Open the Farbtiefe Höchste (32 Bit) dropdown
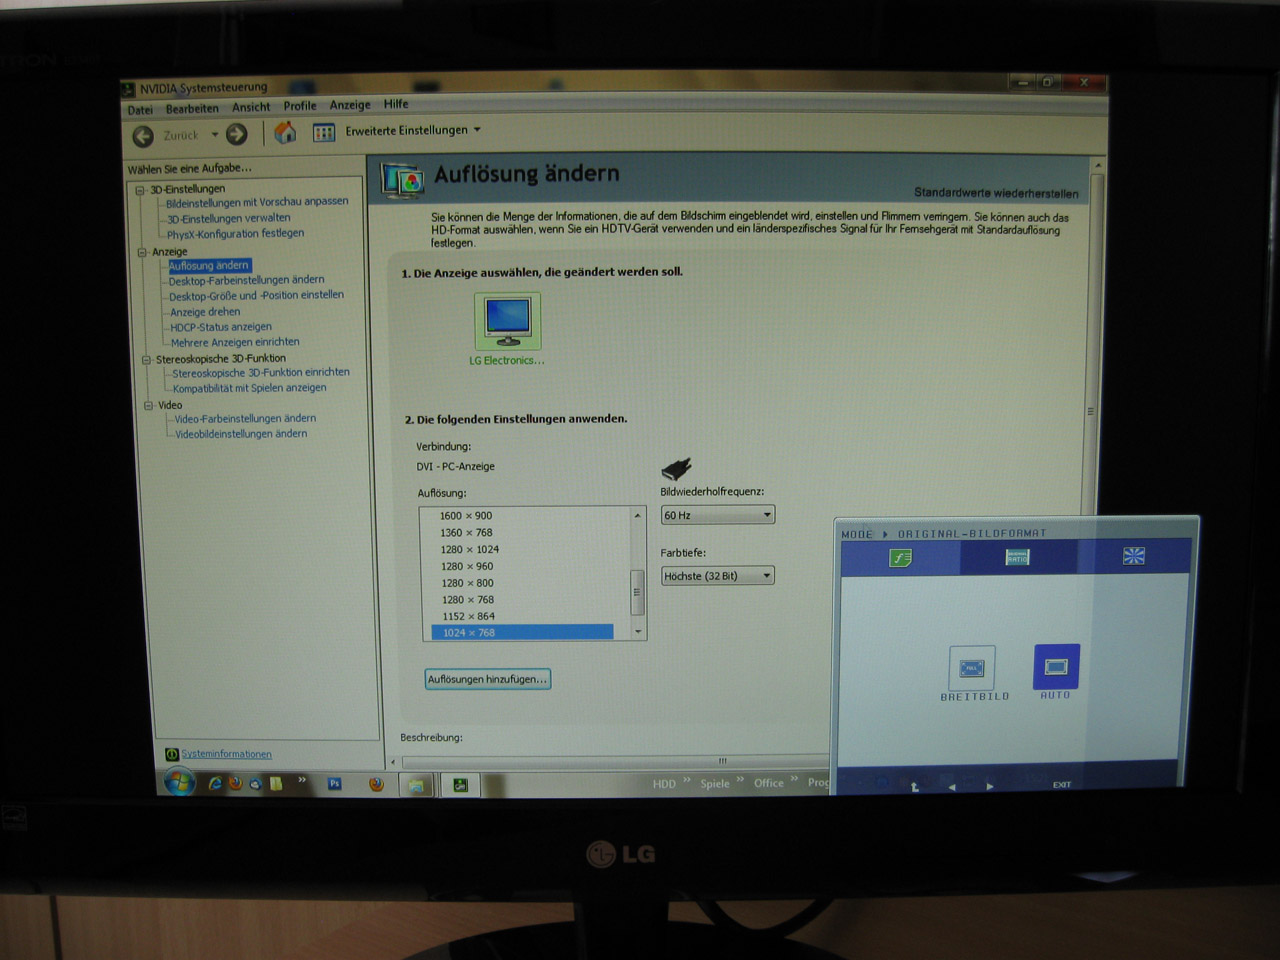 718,576
